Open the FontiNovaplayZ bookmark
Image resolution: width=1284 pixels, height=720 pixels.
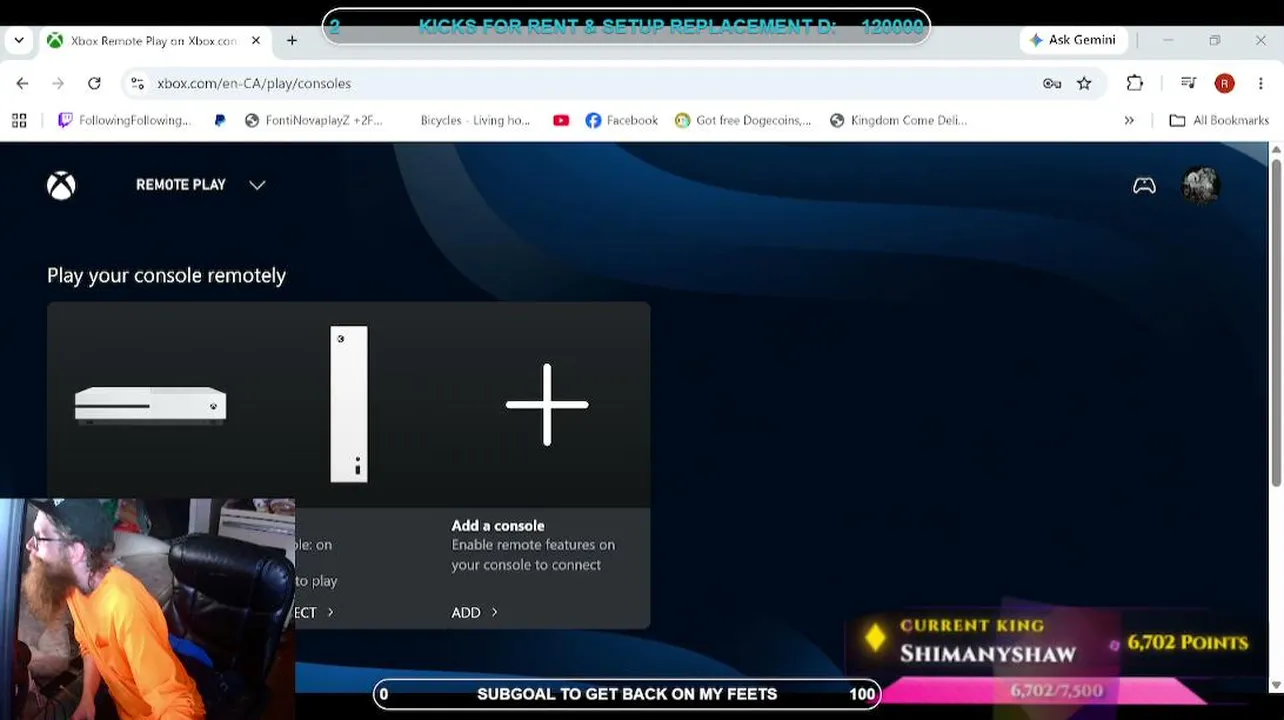pos(313,120)
